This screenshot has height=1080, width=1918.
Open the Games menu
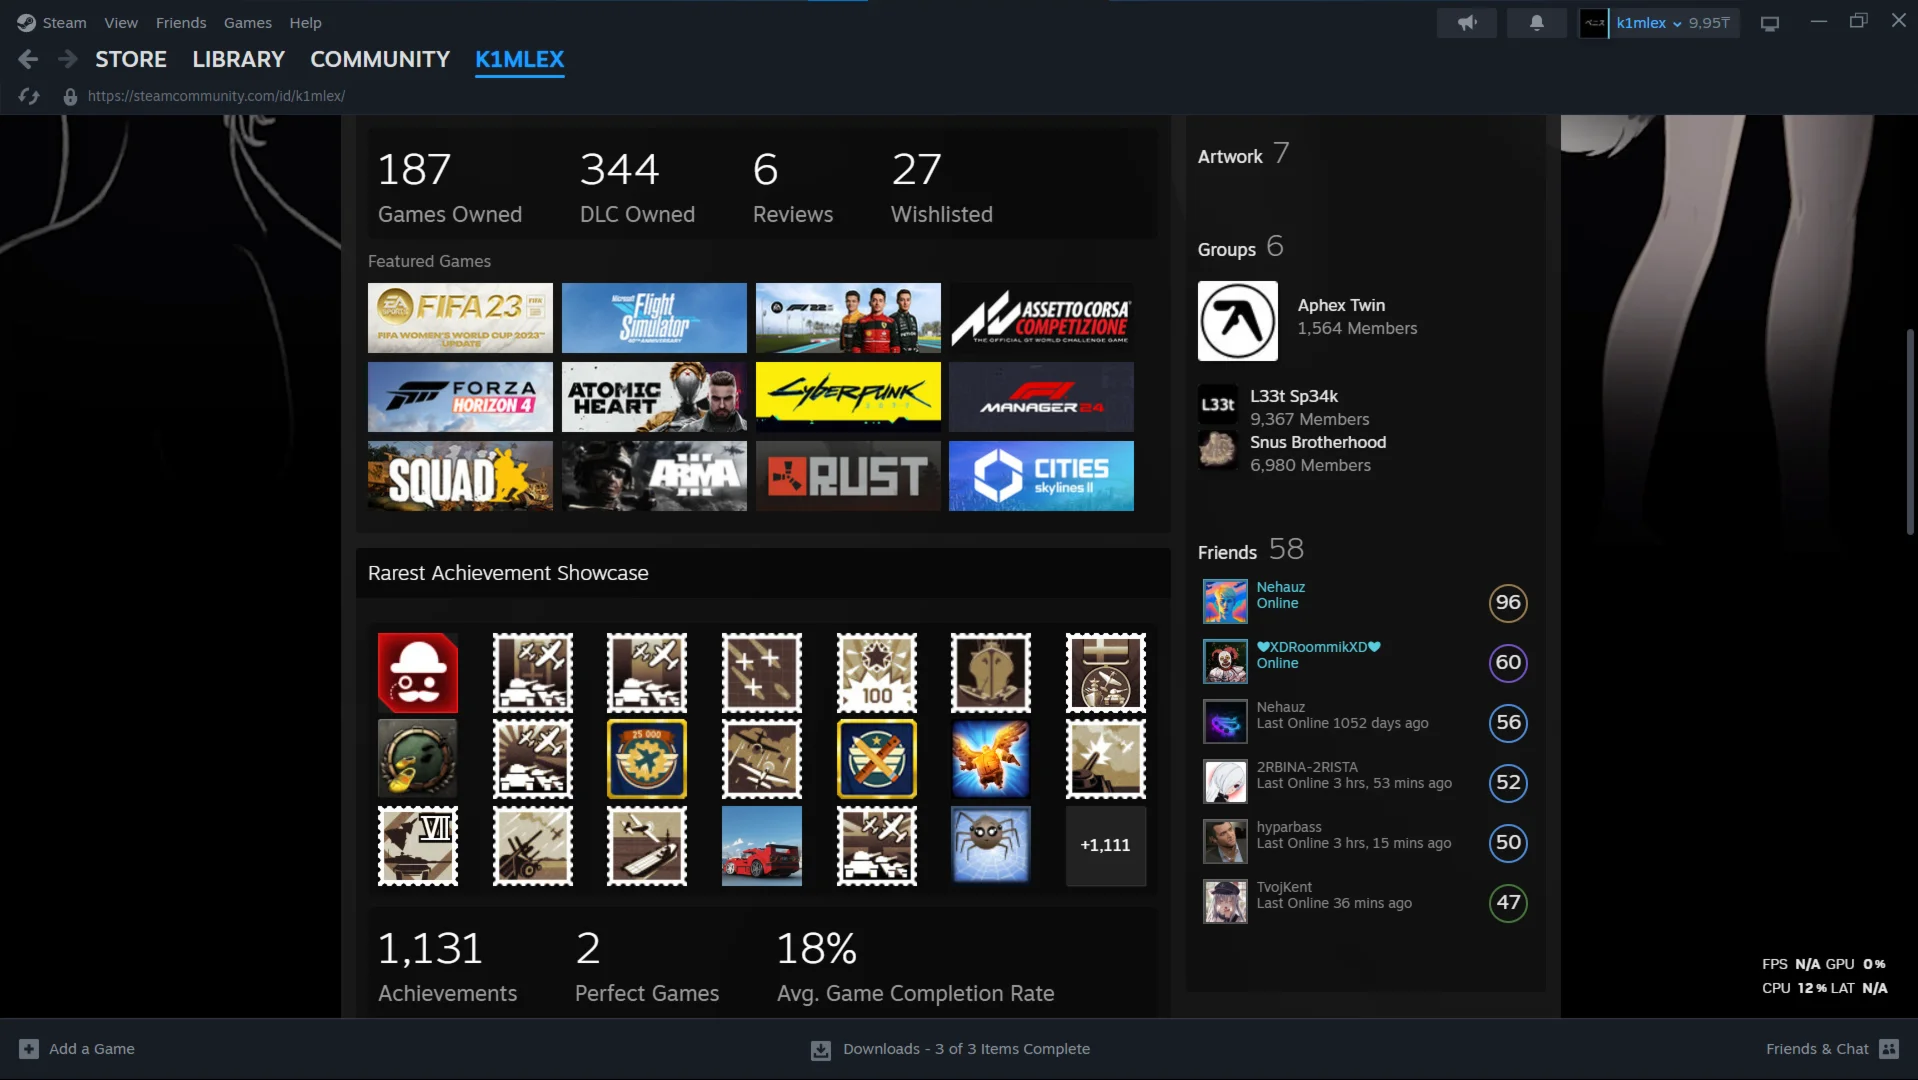click(x=248, y=23)
